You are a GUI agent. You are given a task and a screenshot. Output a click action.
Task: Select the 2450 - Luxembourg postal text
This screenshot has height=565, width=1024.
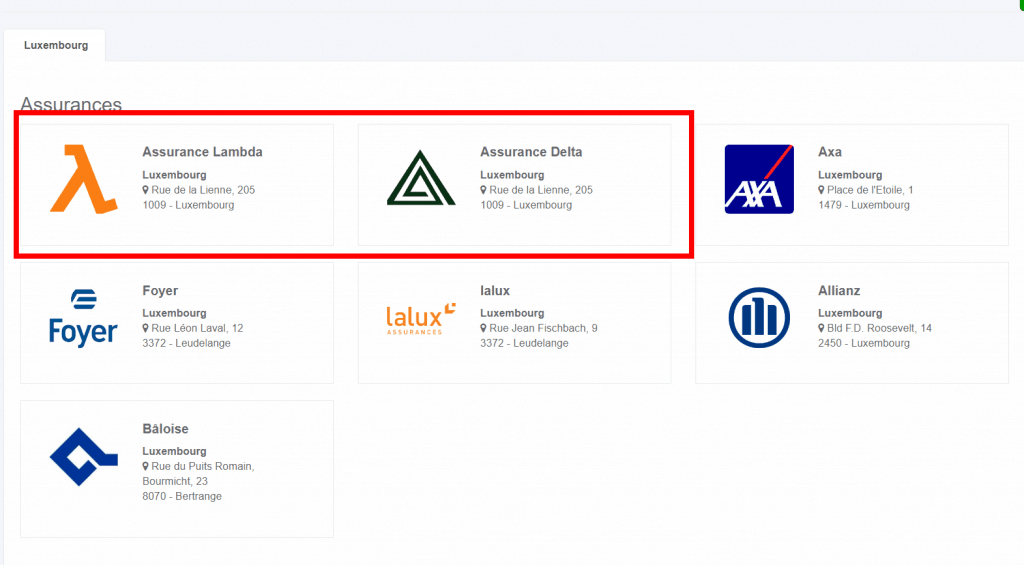click(x=863, y=343)
